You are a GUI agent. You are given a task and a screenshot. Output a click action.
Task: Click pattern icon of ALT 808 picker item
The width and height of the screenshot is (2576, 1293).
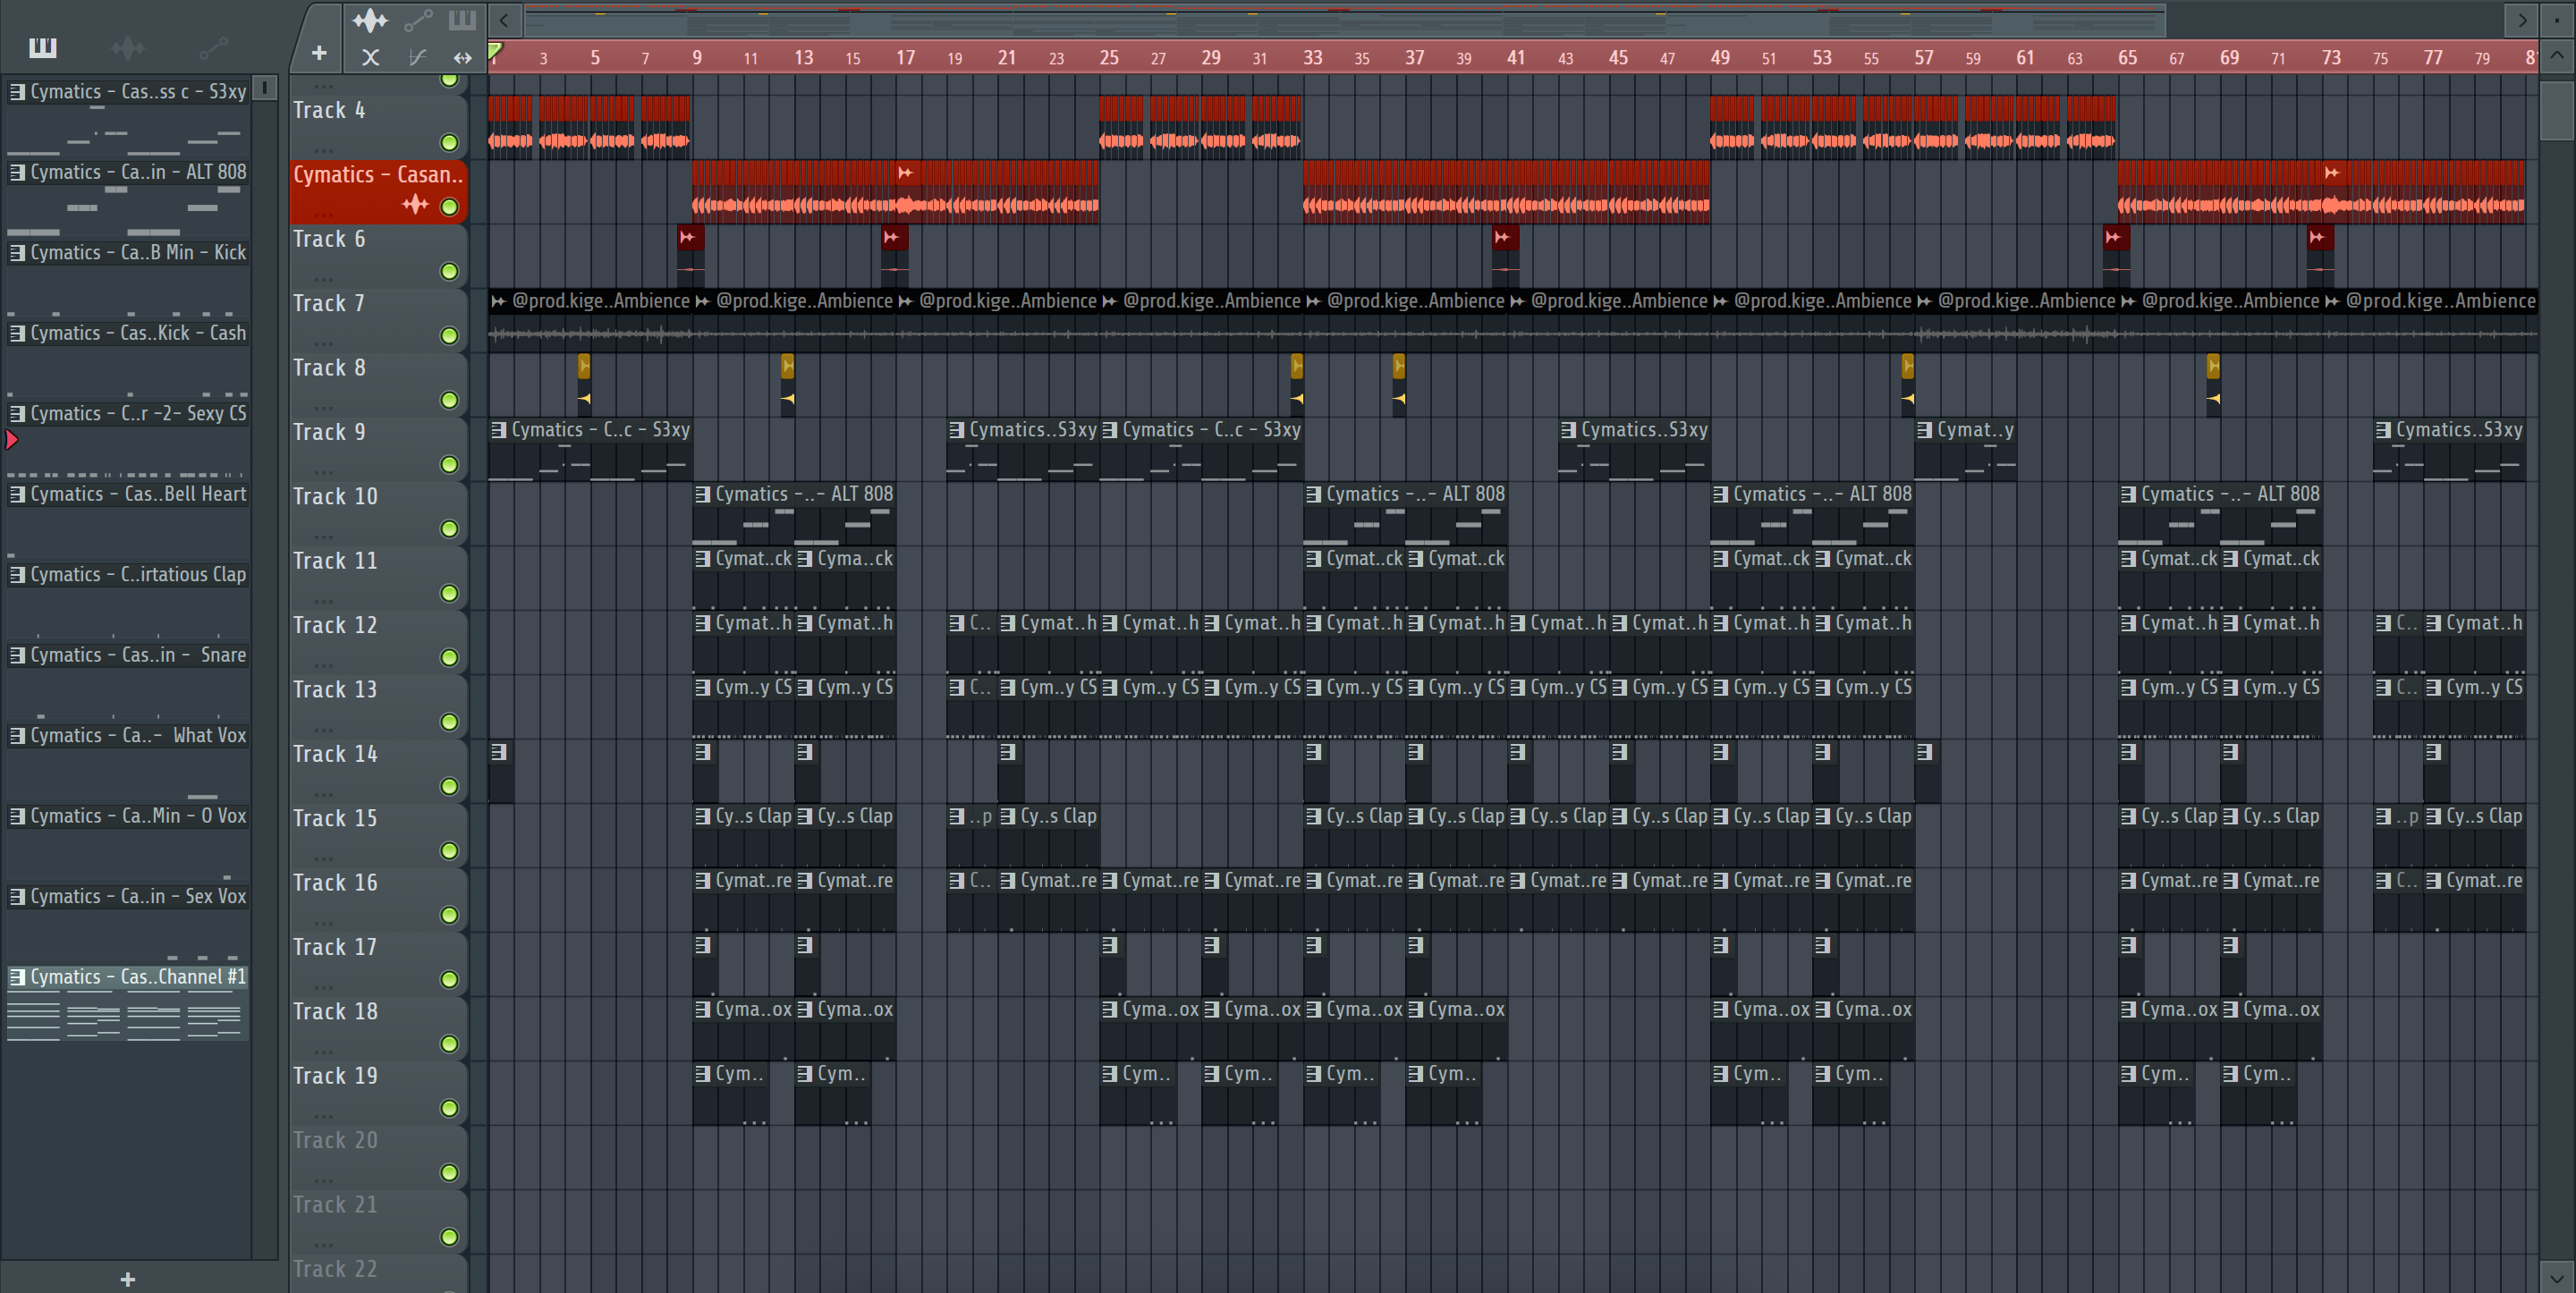point(17,172)
